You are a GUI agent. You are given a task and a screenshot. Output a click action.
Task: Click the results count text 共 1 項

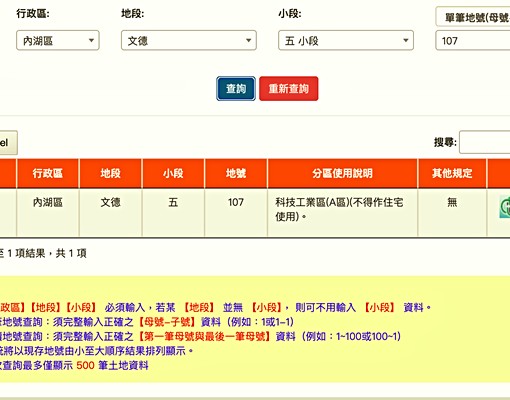(71, 253)
